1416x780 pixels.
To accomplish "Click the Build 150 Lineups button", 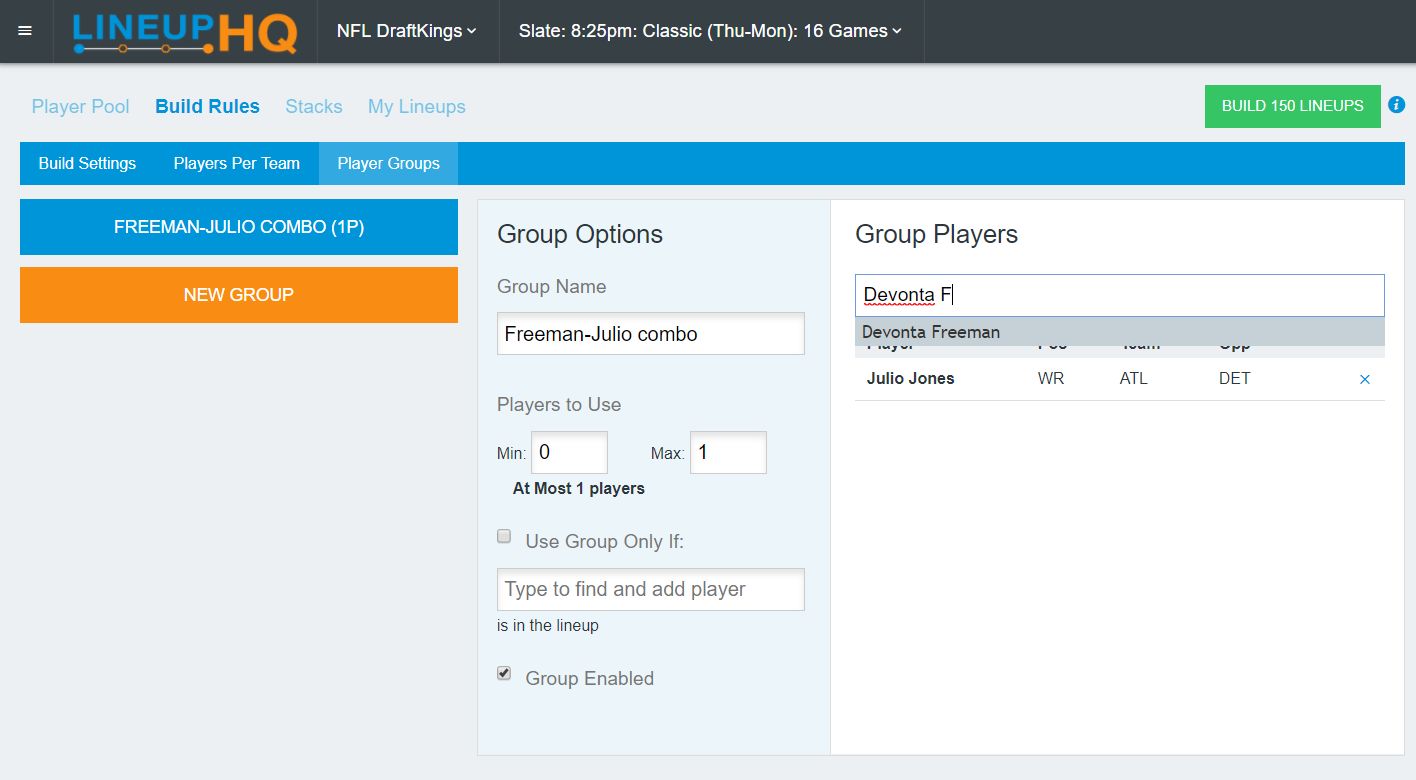I will point(1292,106).
